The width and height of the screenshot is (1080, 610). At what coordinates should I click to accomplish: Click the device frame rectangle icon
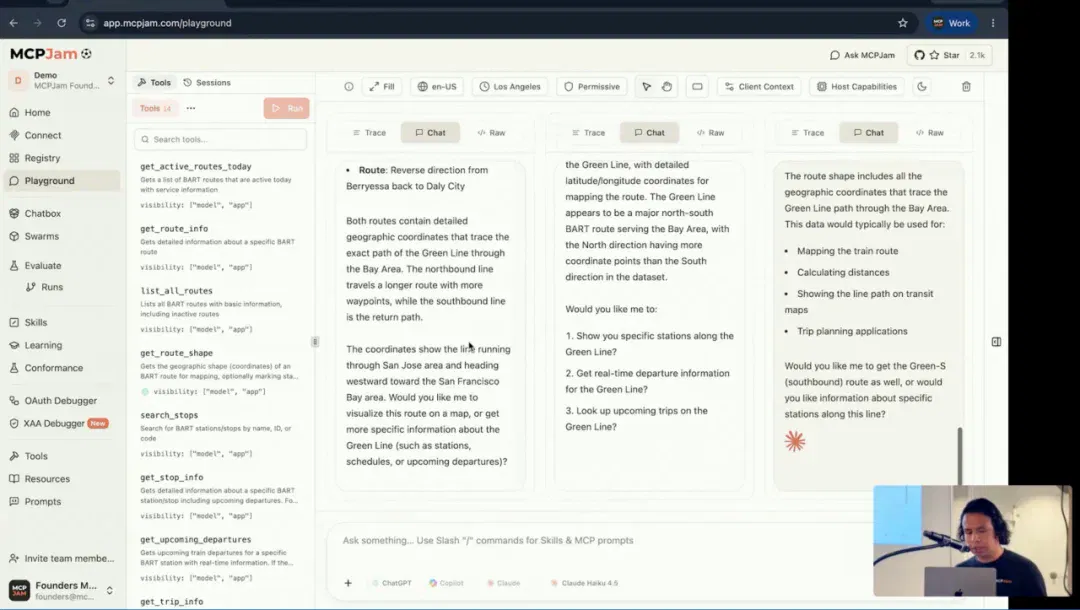click(697, 87)
